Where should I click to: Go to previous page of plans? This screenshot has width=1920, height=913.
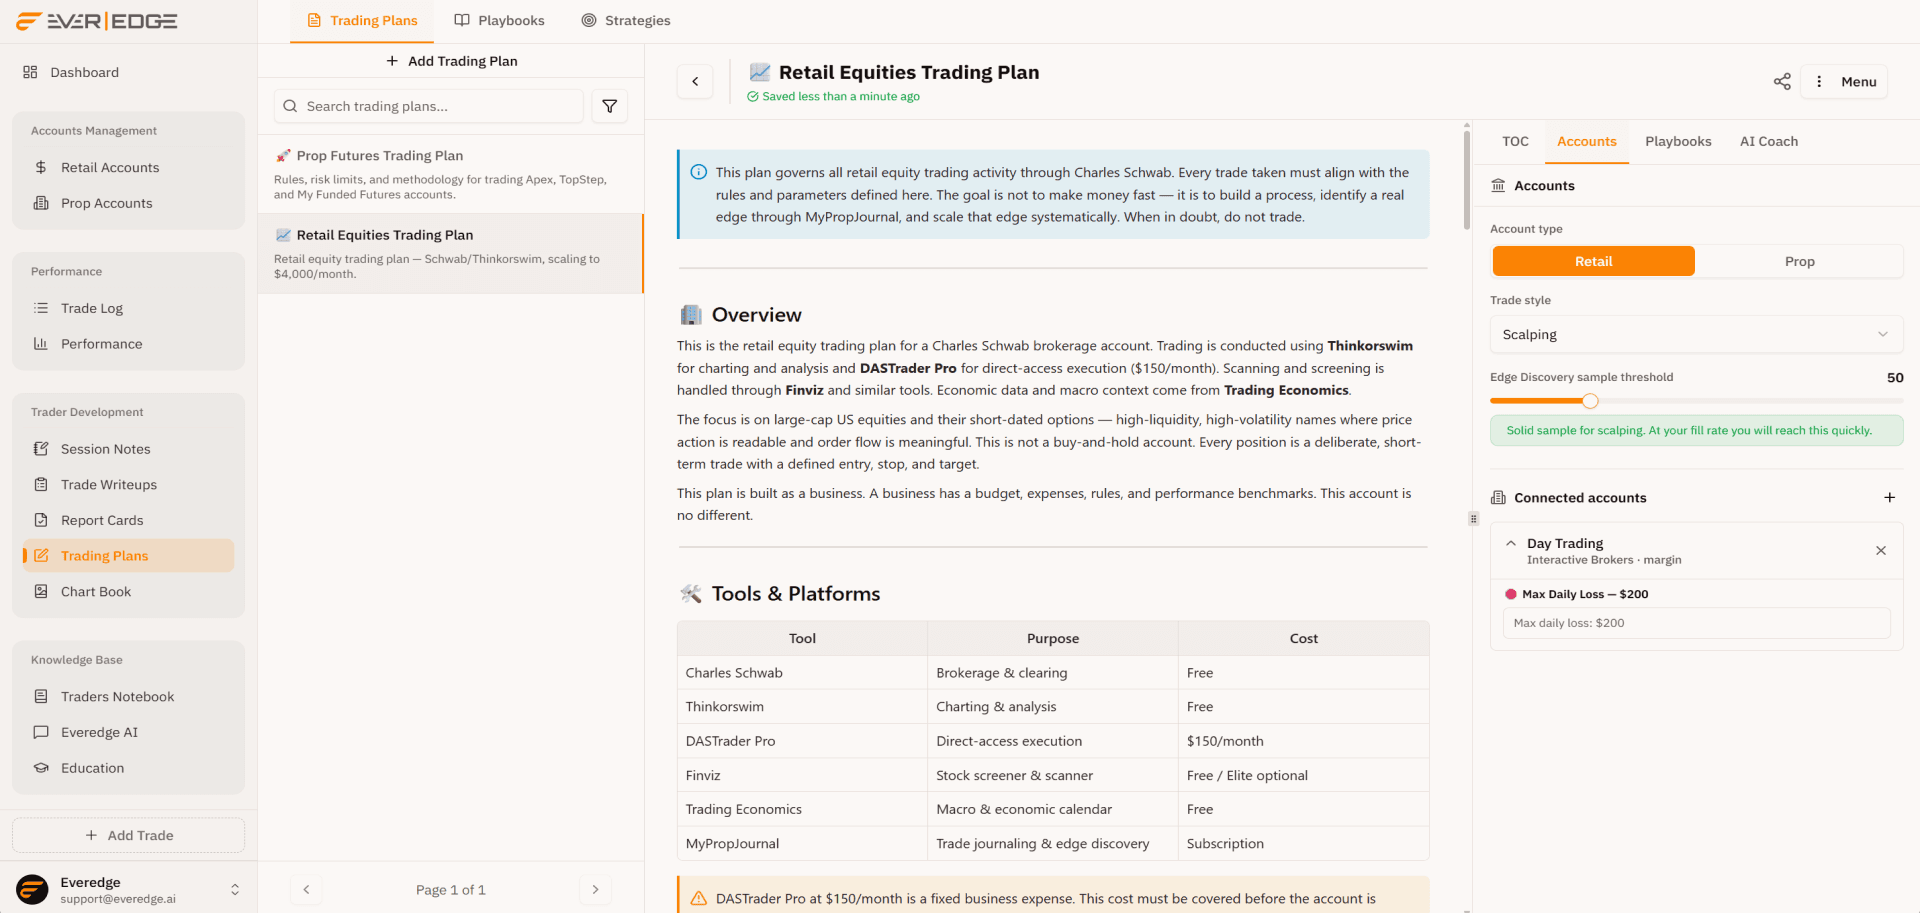click(x=306, y=889)
